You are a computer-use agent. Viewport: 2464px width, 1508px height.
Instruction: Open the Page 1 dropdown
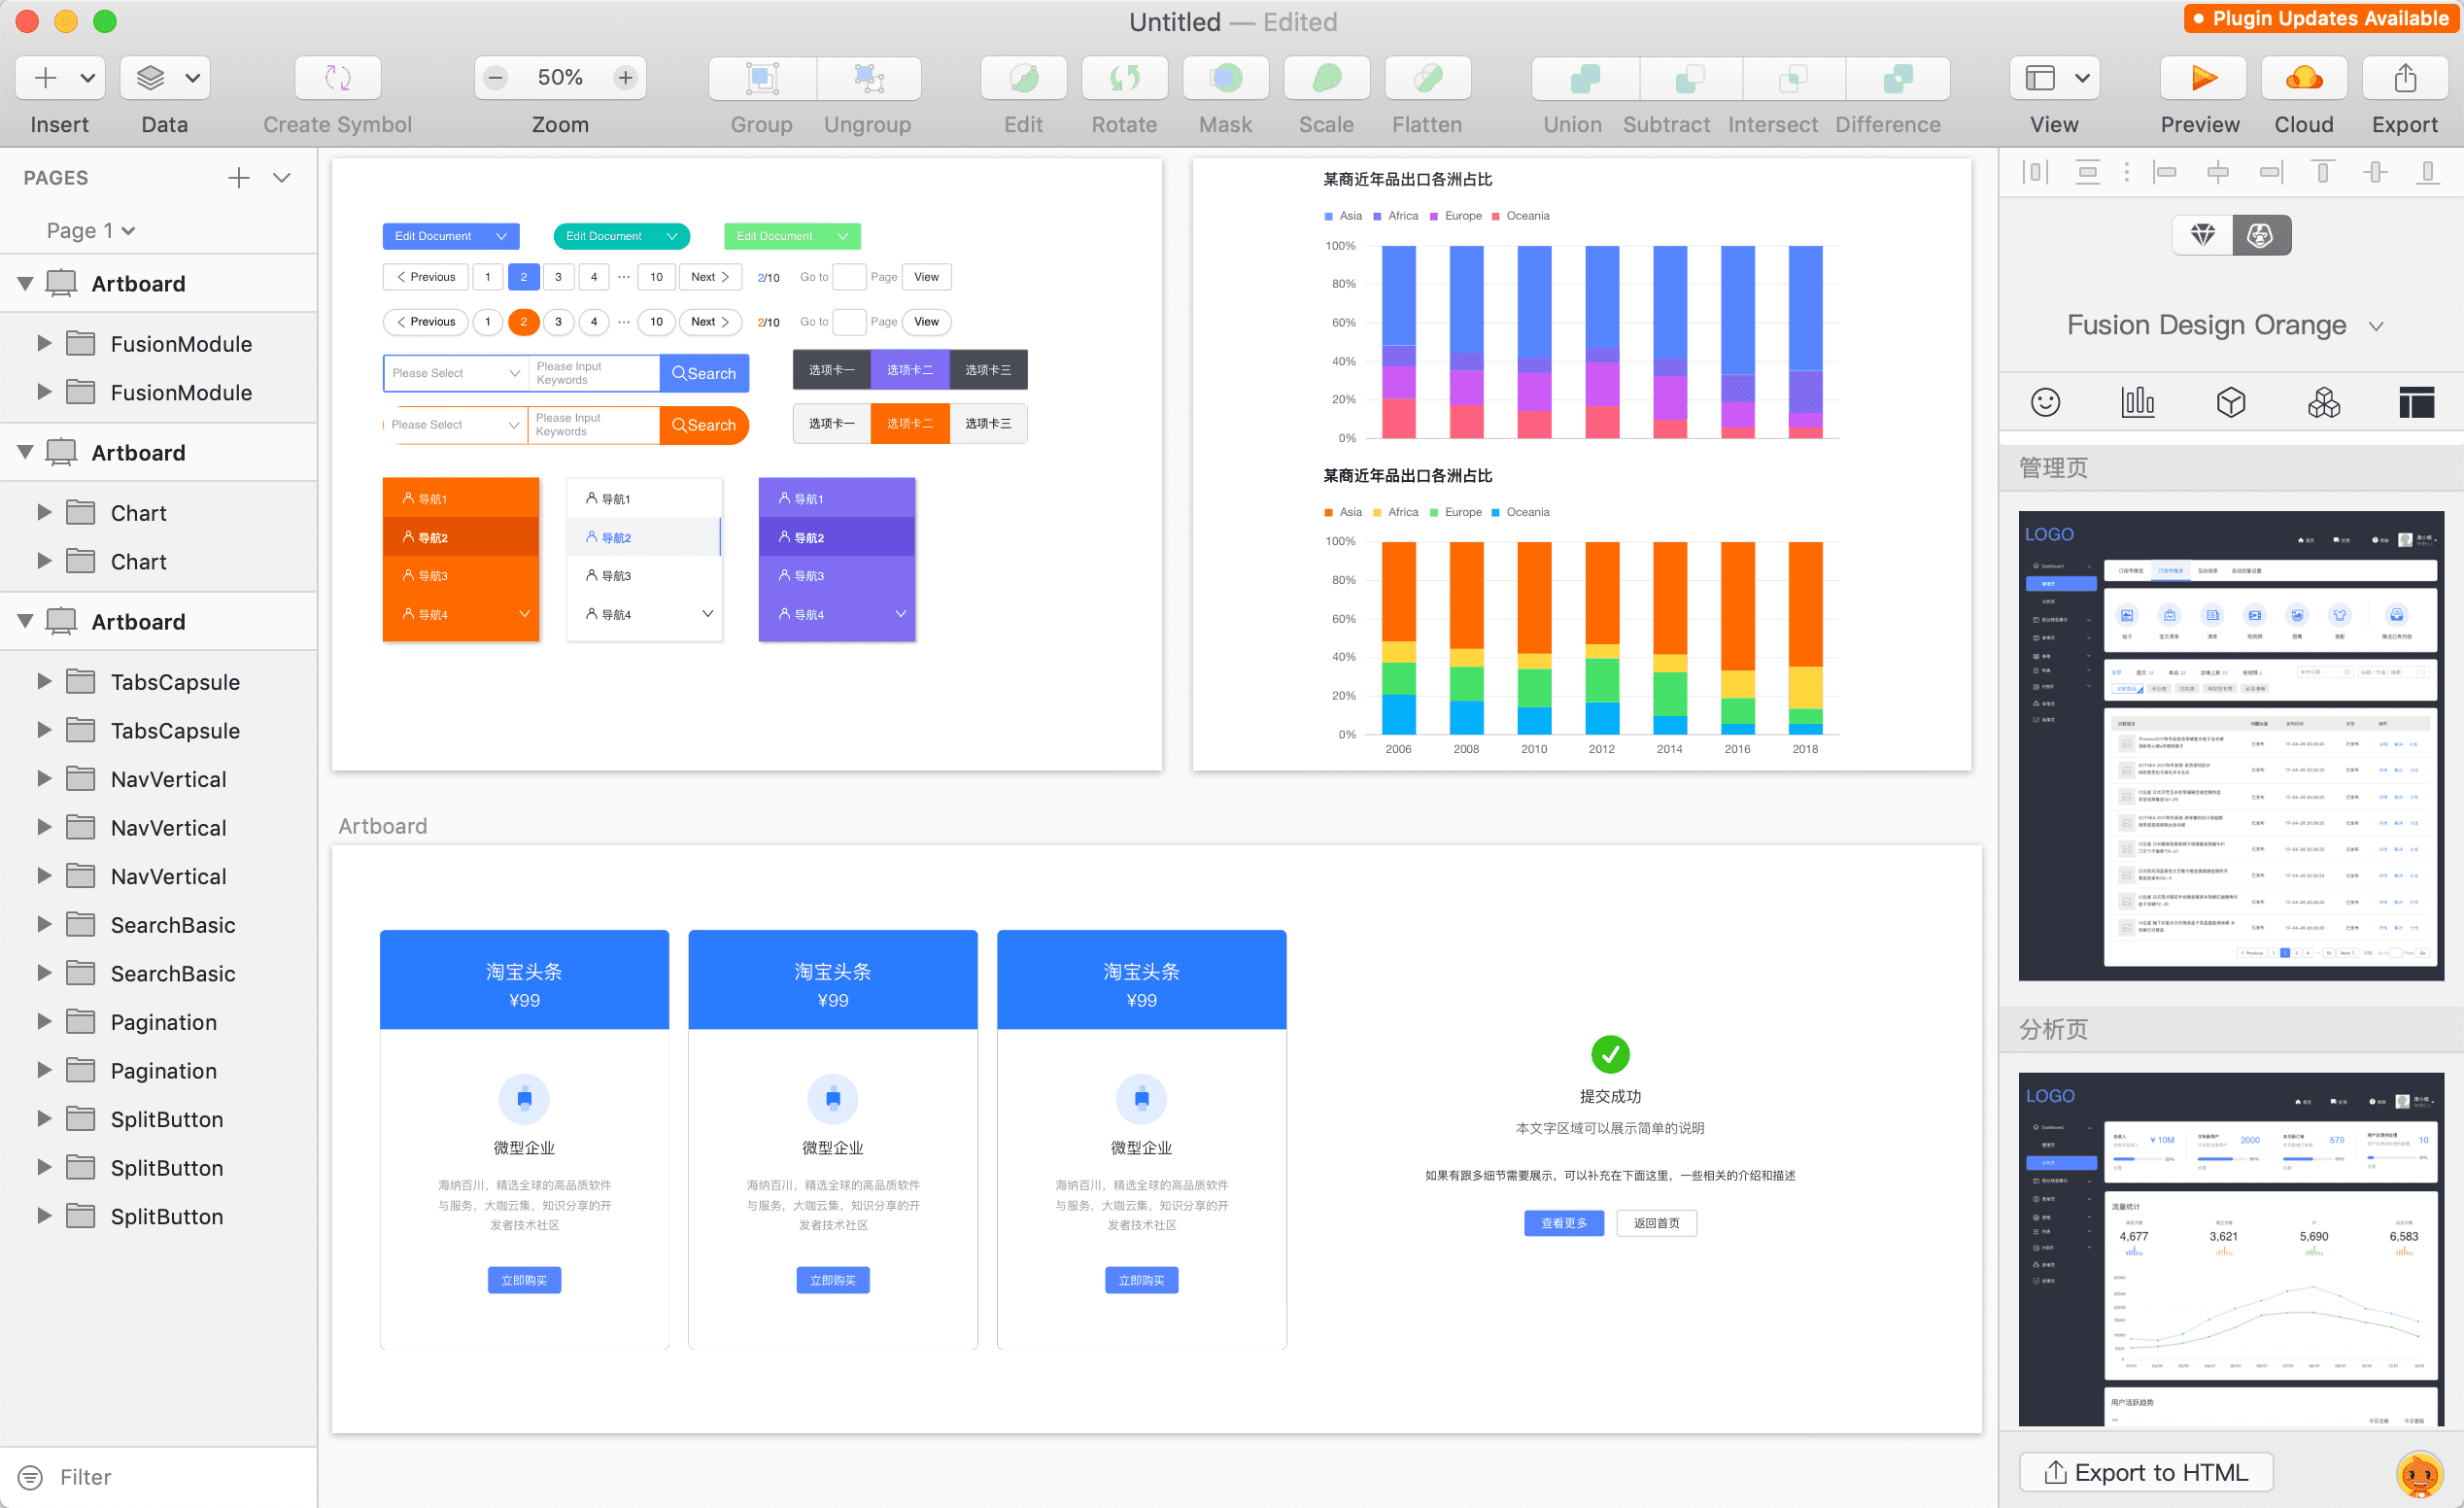pyautogui.click(x=90, y=231)
